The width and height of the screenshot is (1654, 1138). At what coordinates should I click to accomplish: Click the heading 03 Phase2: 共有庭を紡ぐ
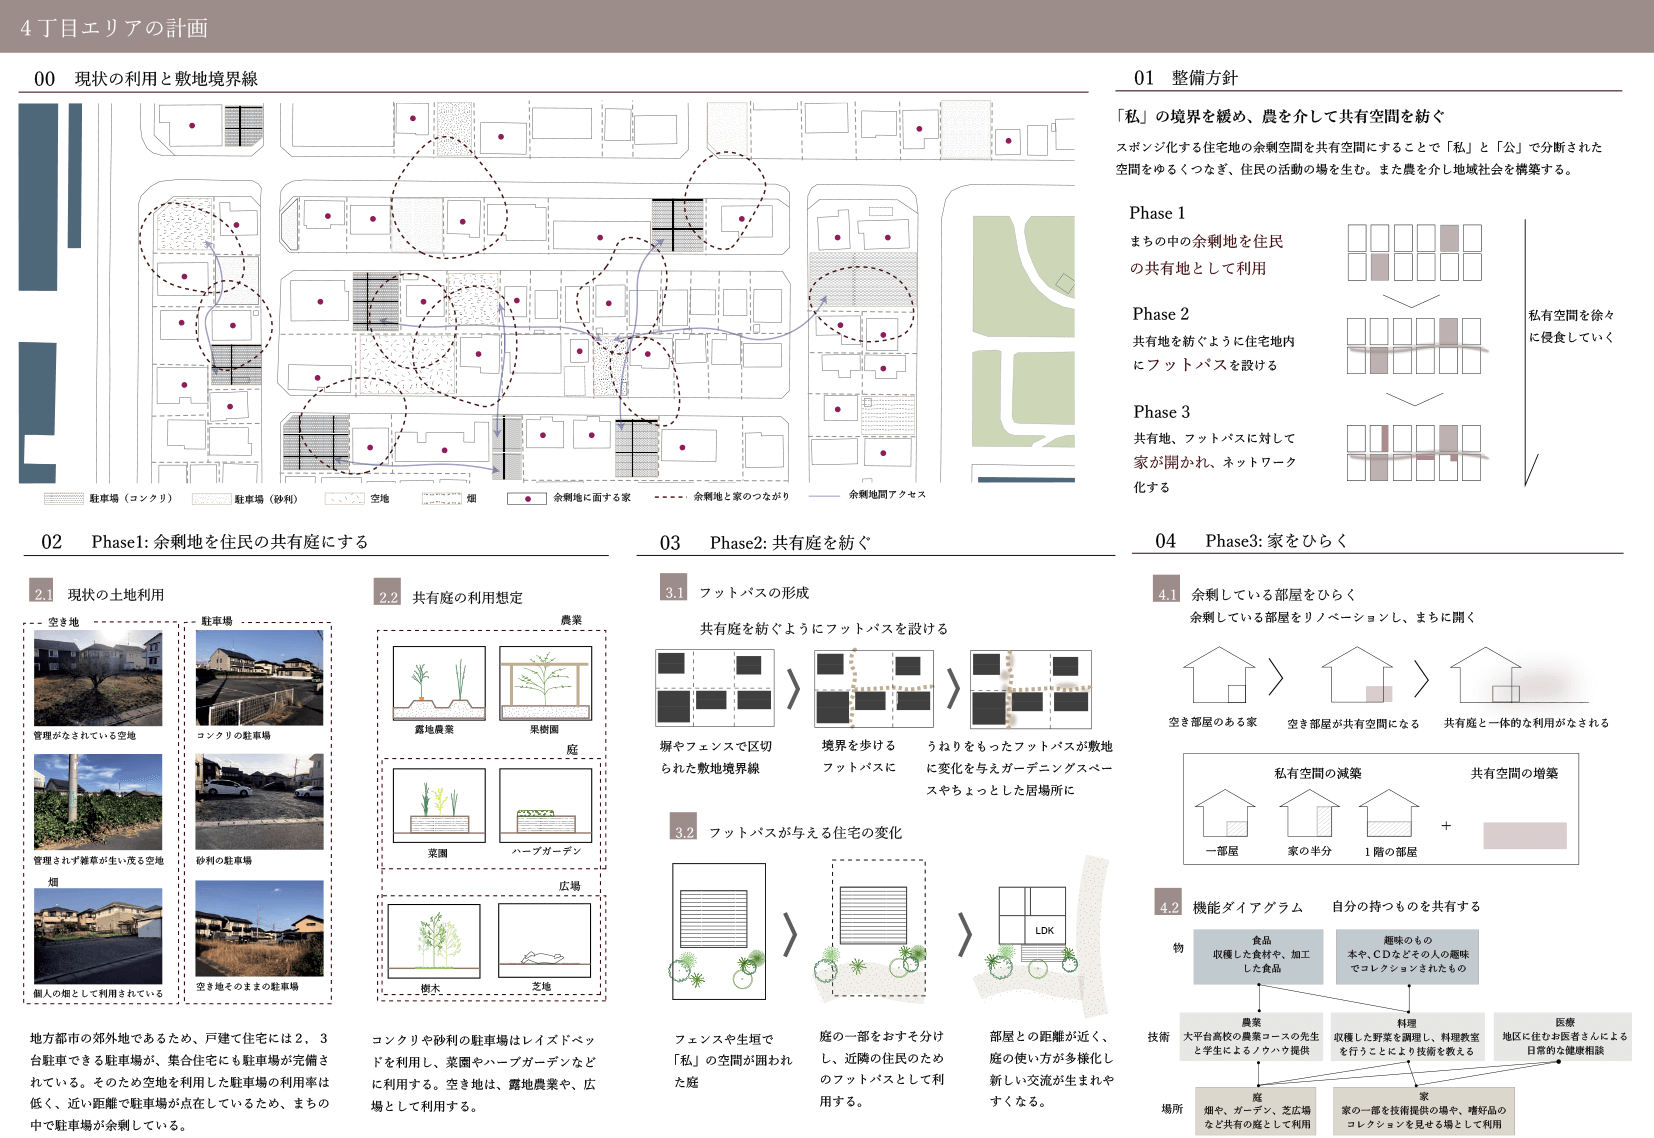click(x=765, y=542)
